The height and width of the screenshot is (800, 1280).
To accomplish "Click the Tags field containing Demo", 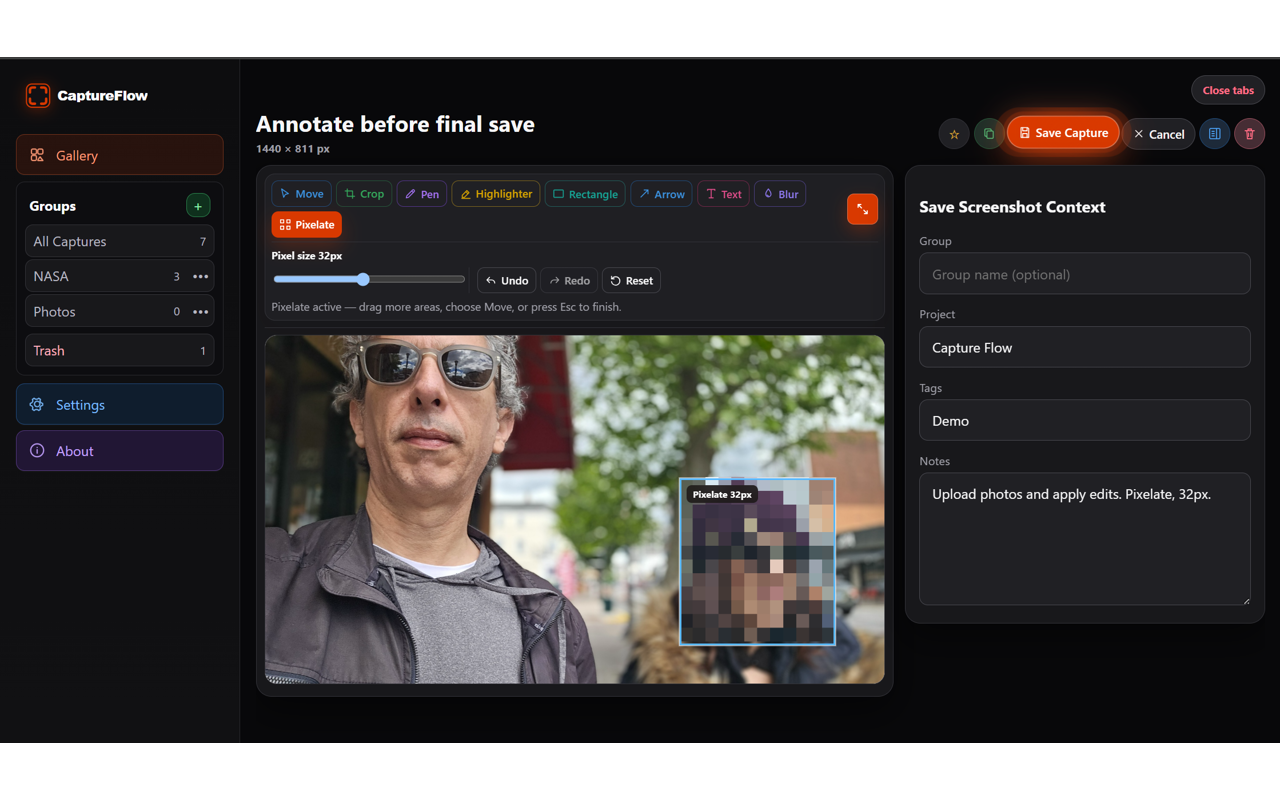I will click(x=1085, y=420).
